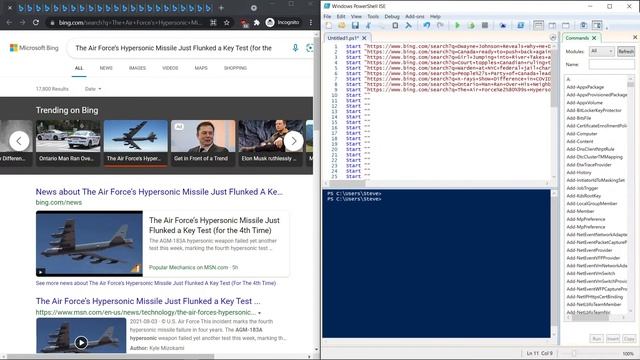
Task: Click the Paste clipboard icon in ISE toolbar
Action: 395,25
